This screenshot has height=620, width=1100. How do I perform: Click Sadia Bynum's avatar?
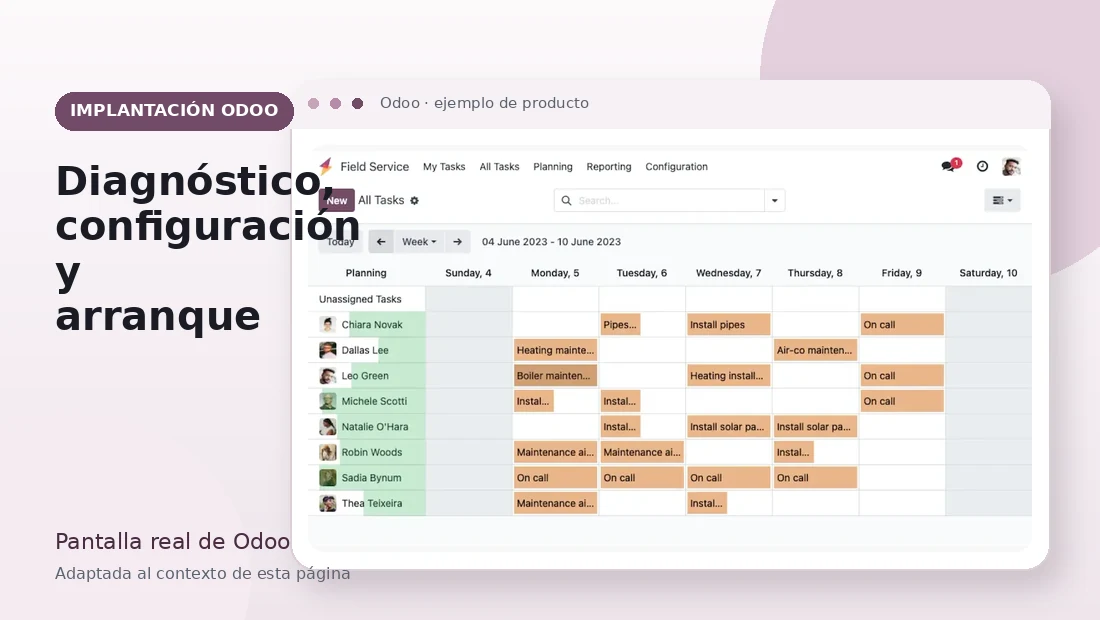(x=328, y=478)
